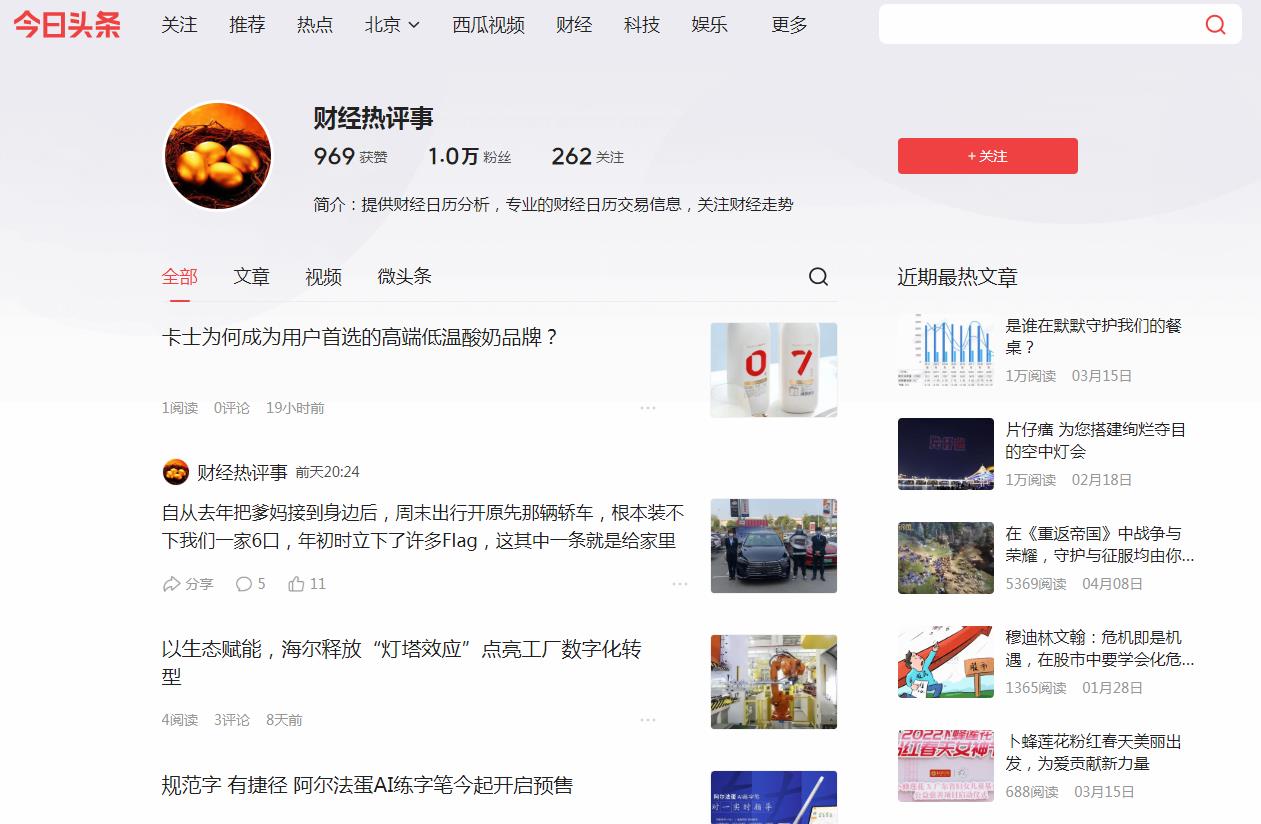
Task: Open article 以生态赋能，海尔释放灯塔效应
Action: point(402,663)
